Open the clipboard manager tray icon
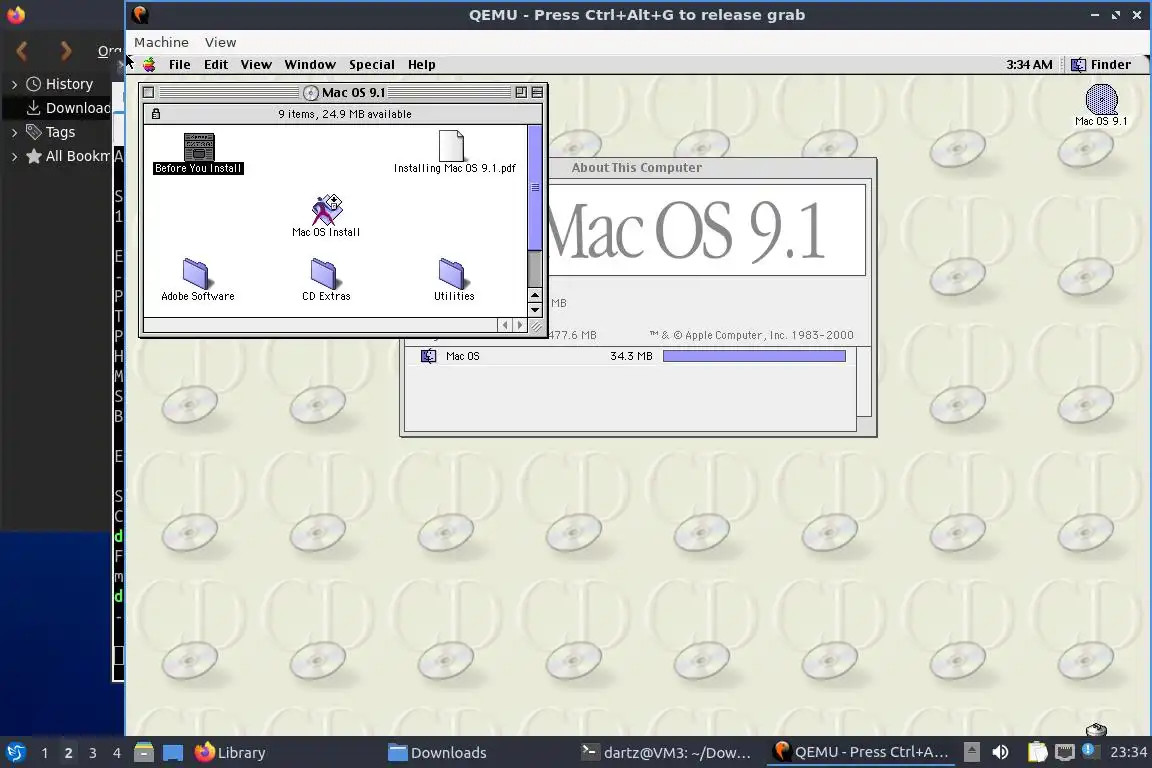 (1037, 753)
